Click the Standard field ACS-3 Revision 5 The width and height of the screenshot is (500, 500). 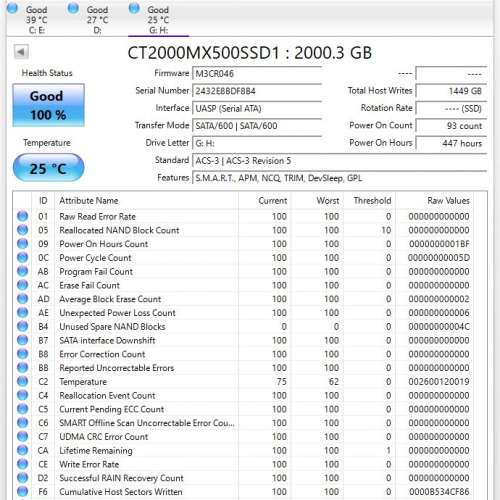340,161
